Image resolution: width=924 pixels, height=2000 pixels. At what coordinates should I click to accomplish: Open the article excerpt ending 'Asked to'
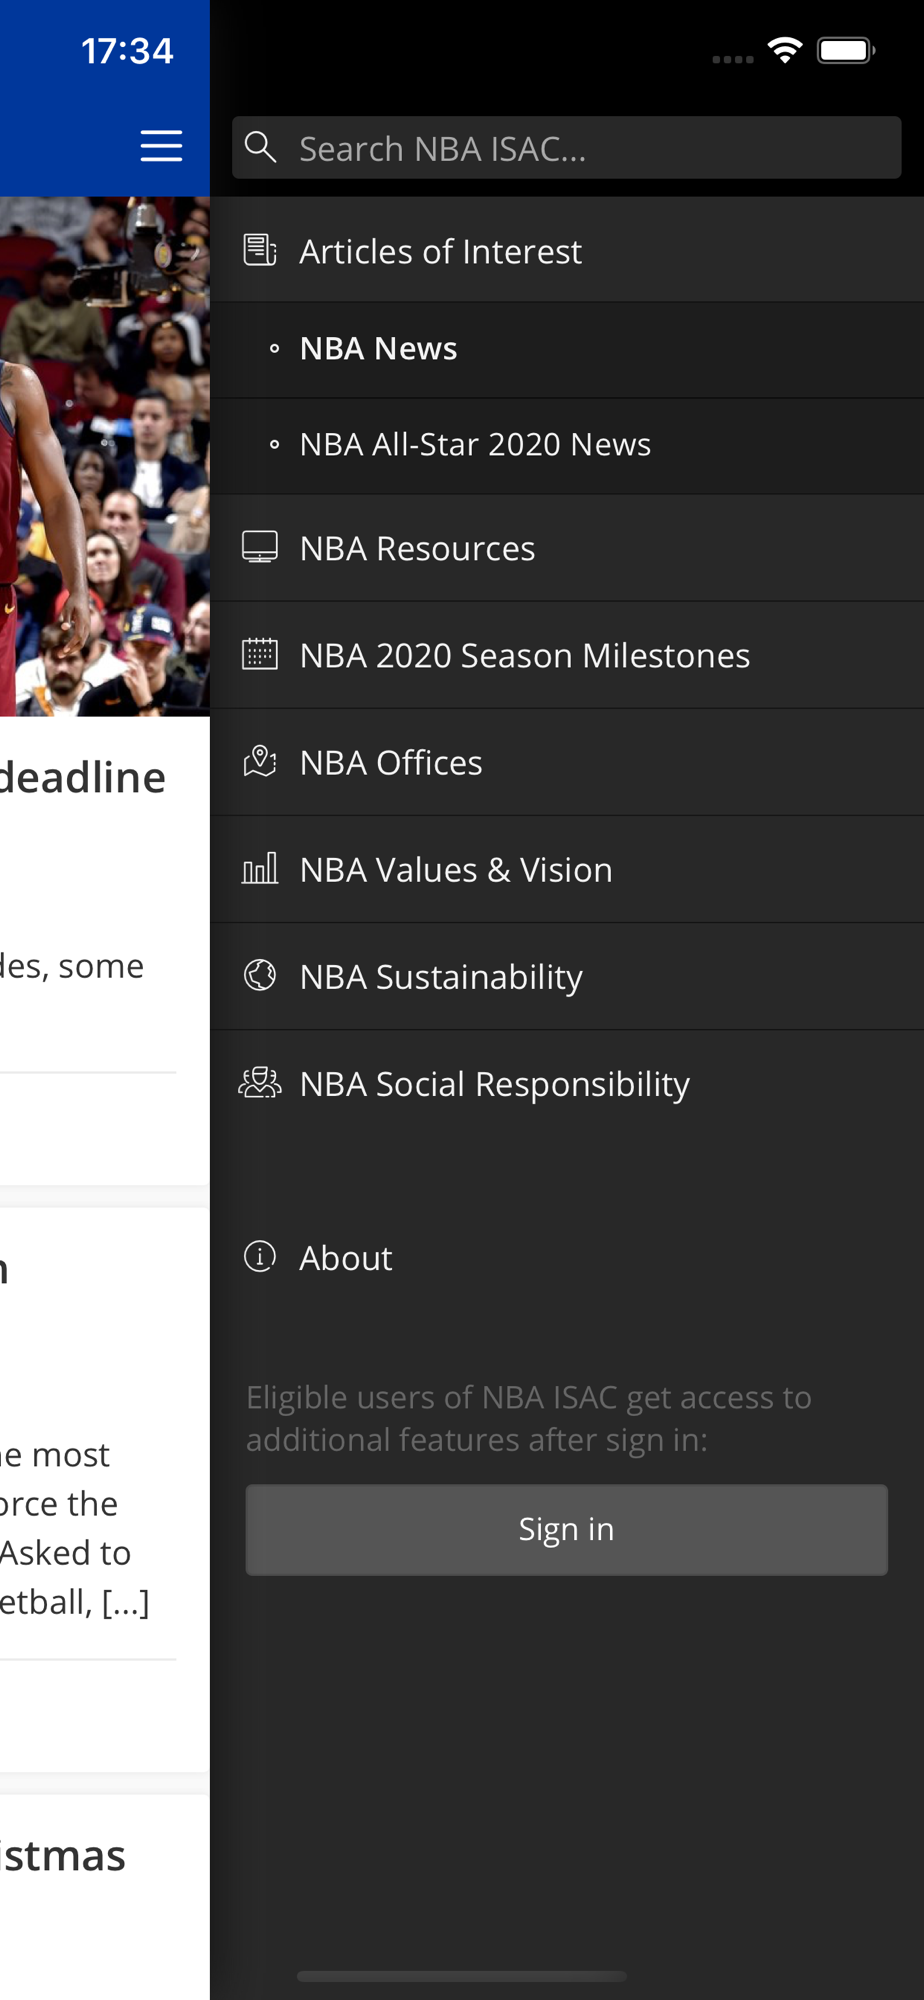pyautogui.click(x=75, y=1528)
